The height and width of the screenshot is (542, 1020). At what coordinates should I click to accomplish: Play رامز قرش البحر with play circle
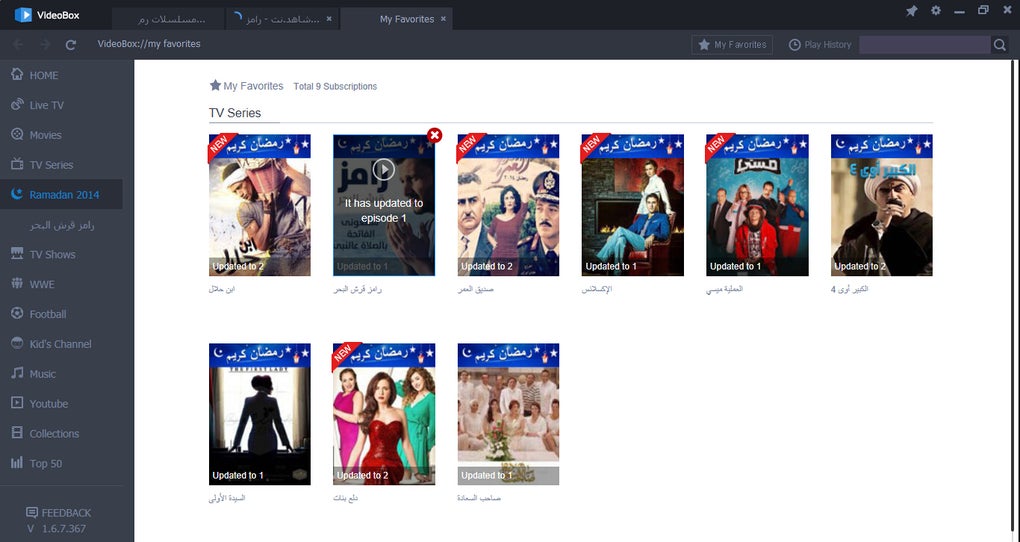[x=384, y=170]
